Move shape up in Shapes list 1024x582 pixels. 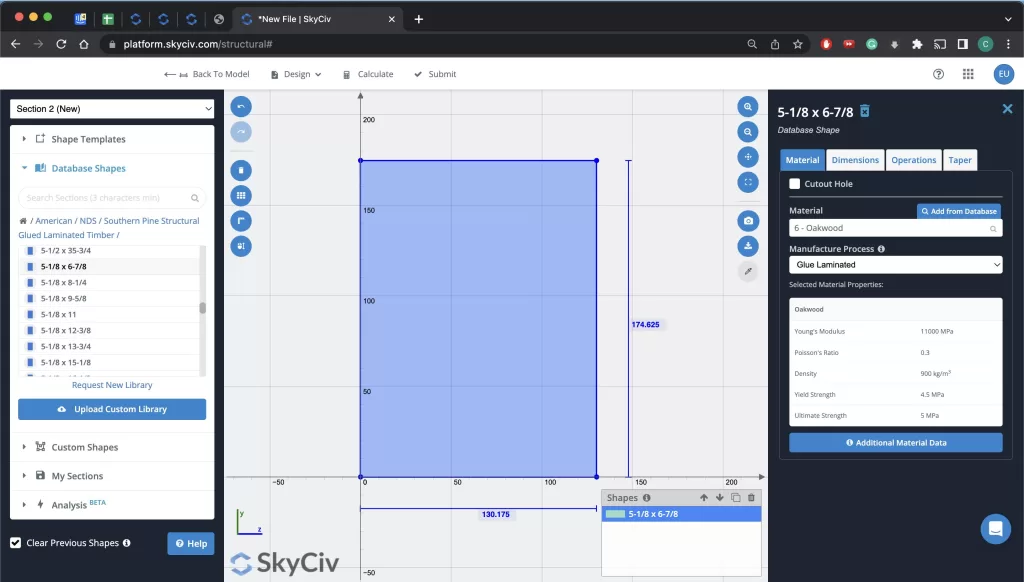[x=703, y=498]
